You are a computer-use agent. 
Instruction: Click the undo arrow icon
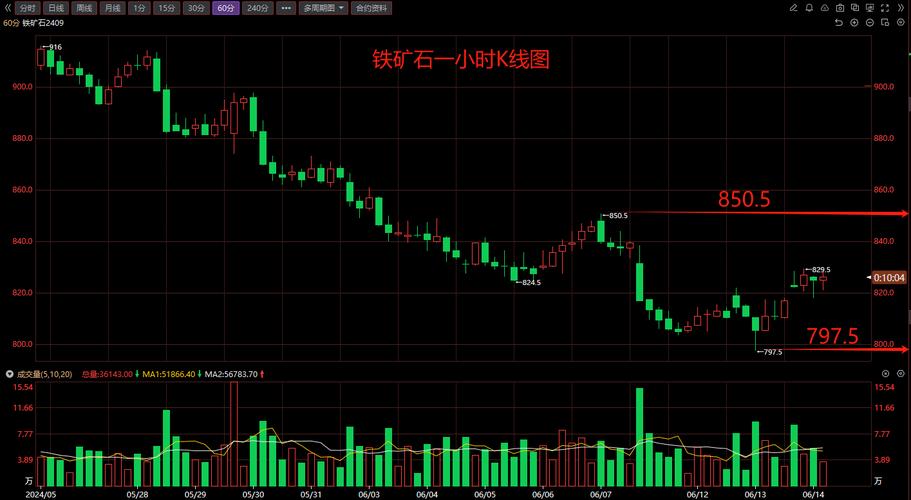[x=838, y=23]
